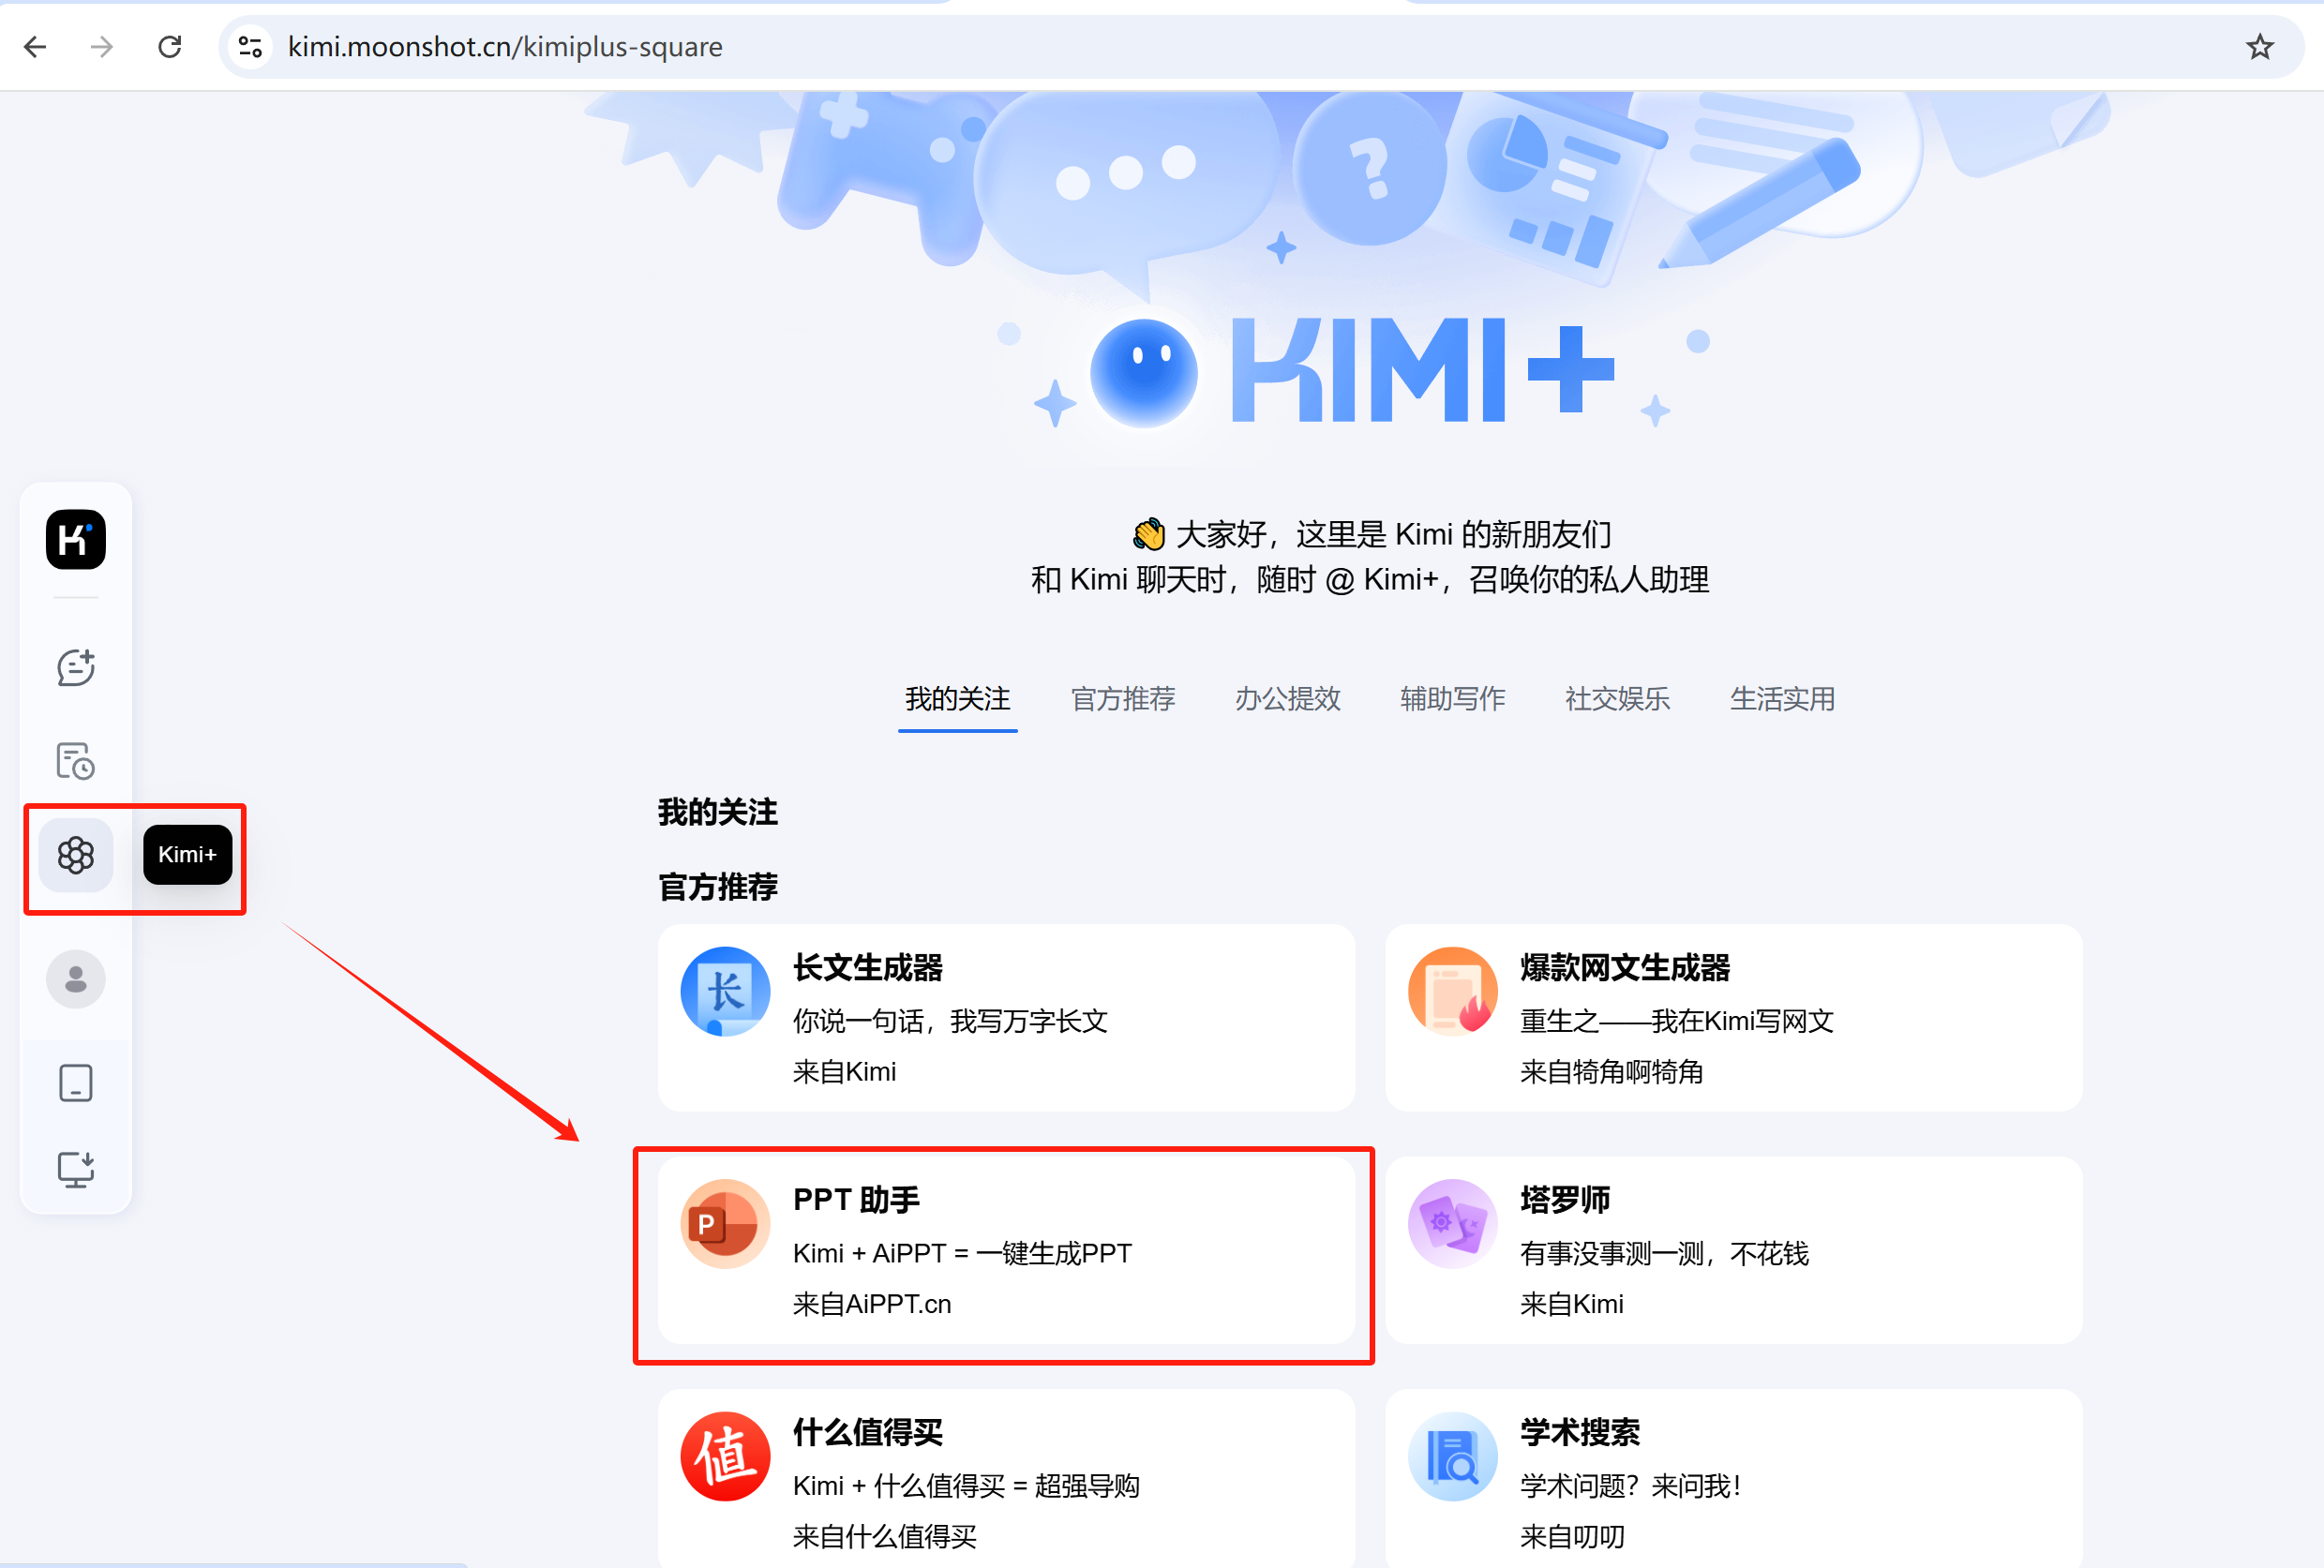2324x1568 pixels.
Task: Click the 长文生成器 avatar icon
Action: click(725, 992)
